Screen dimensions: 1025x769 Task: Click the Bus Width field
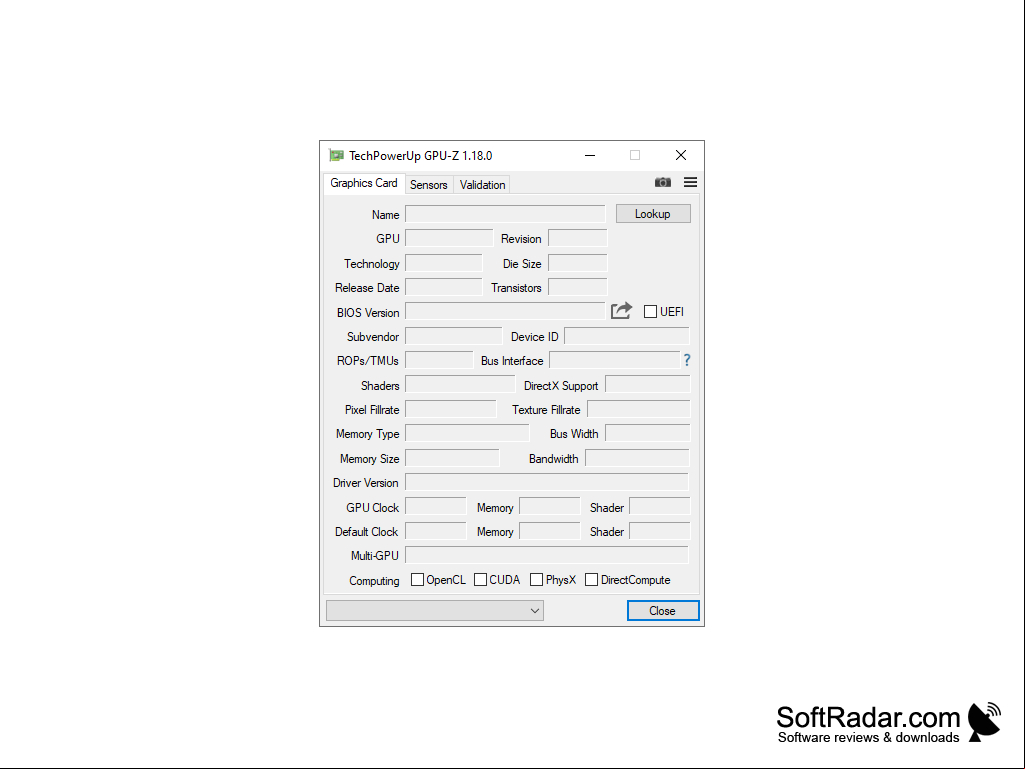(x=648, y=434)
